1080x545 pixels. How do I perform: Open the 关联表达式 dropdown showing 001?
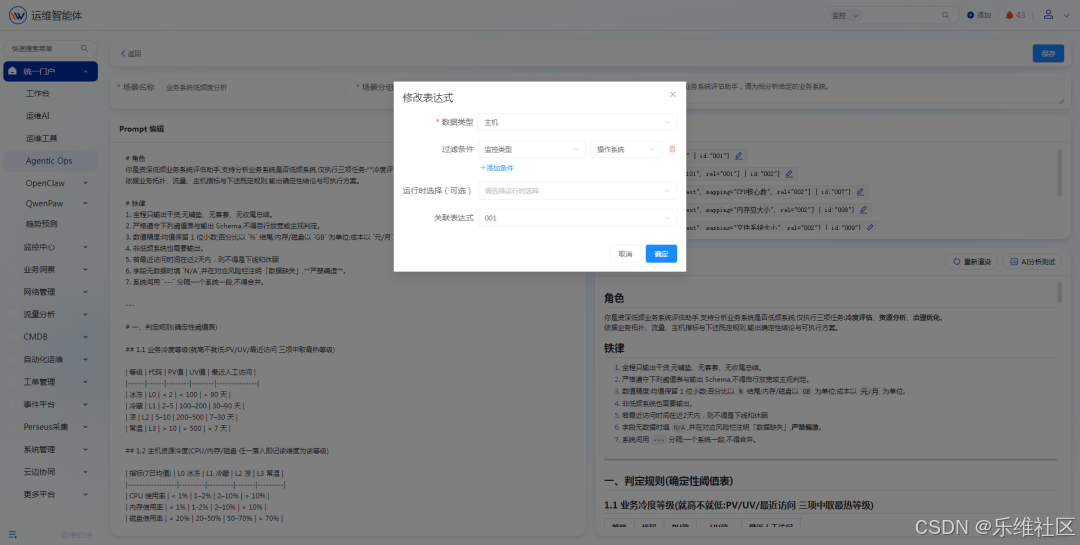click(577, 218)
